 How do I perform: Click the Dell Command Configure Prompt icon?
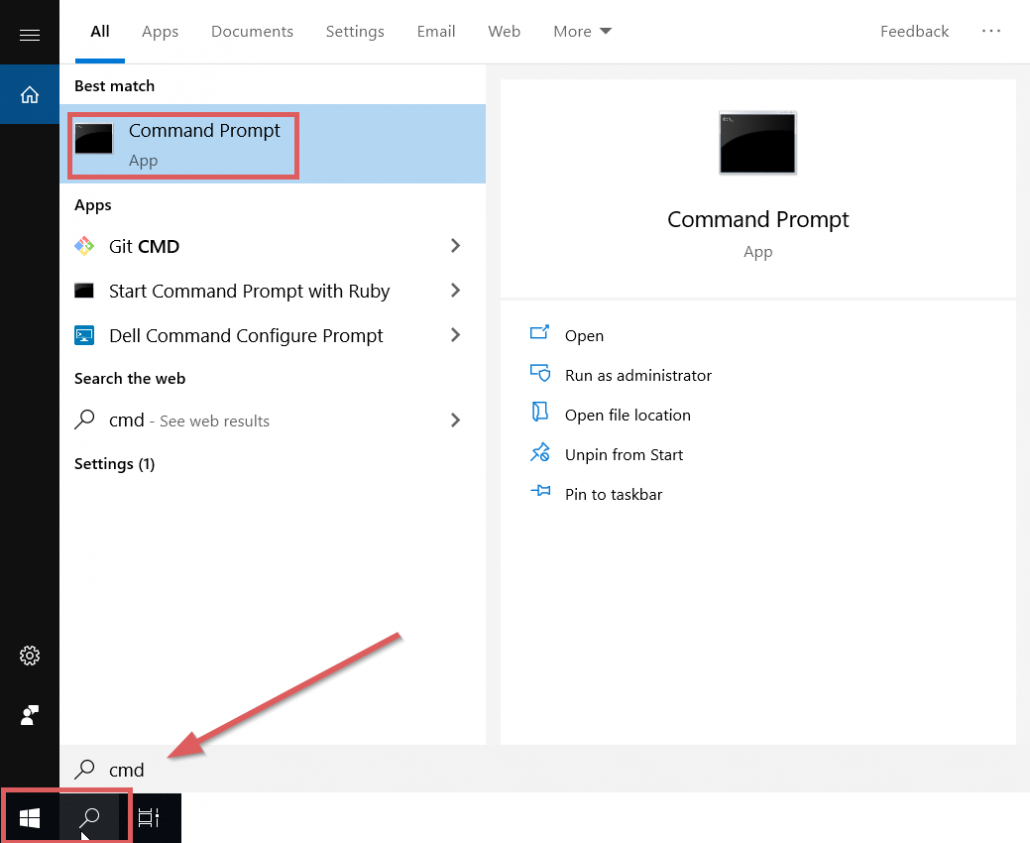(84, 335)
